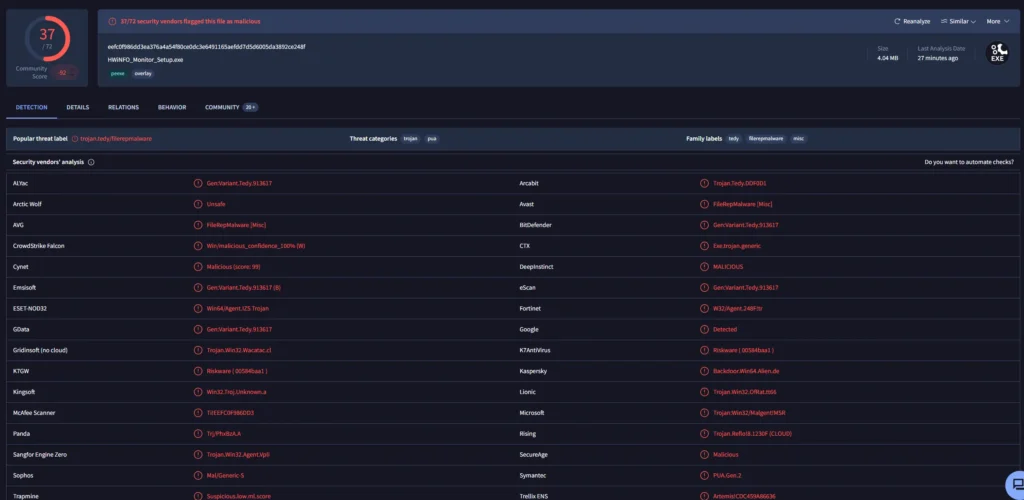The image size is (1024, 500).
Task: Select the peexe file tag
Action: point(118,73)
